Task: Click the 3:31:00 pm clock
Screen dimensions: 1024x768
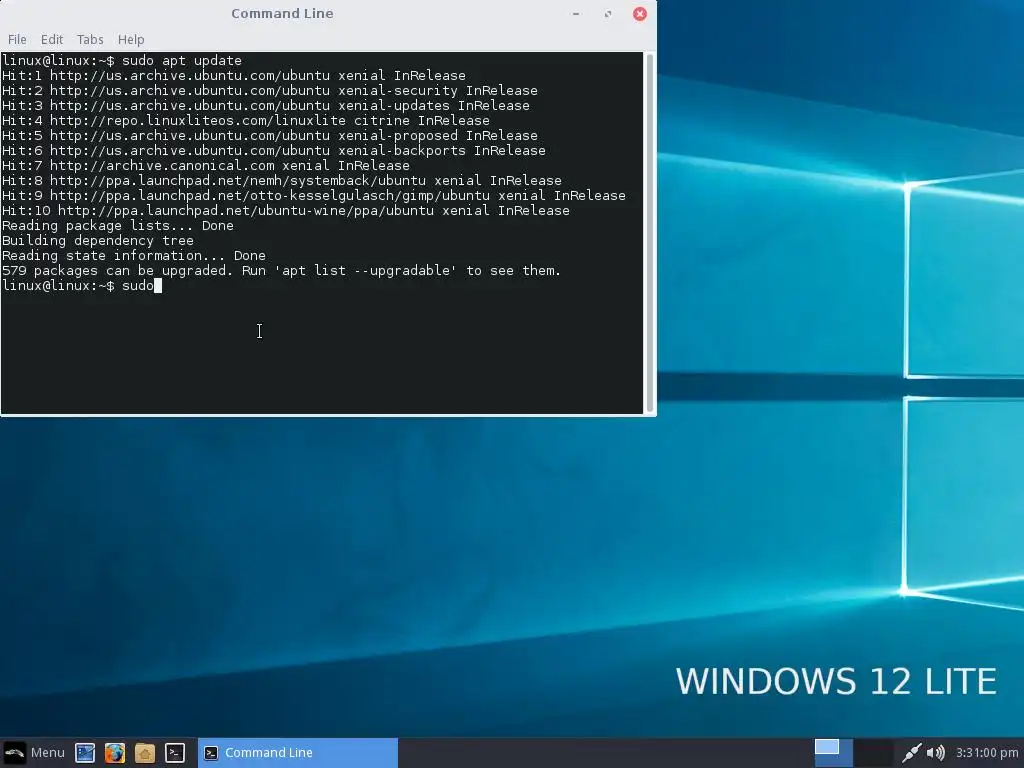Action: pyautogui.click(x=987, y=752)
